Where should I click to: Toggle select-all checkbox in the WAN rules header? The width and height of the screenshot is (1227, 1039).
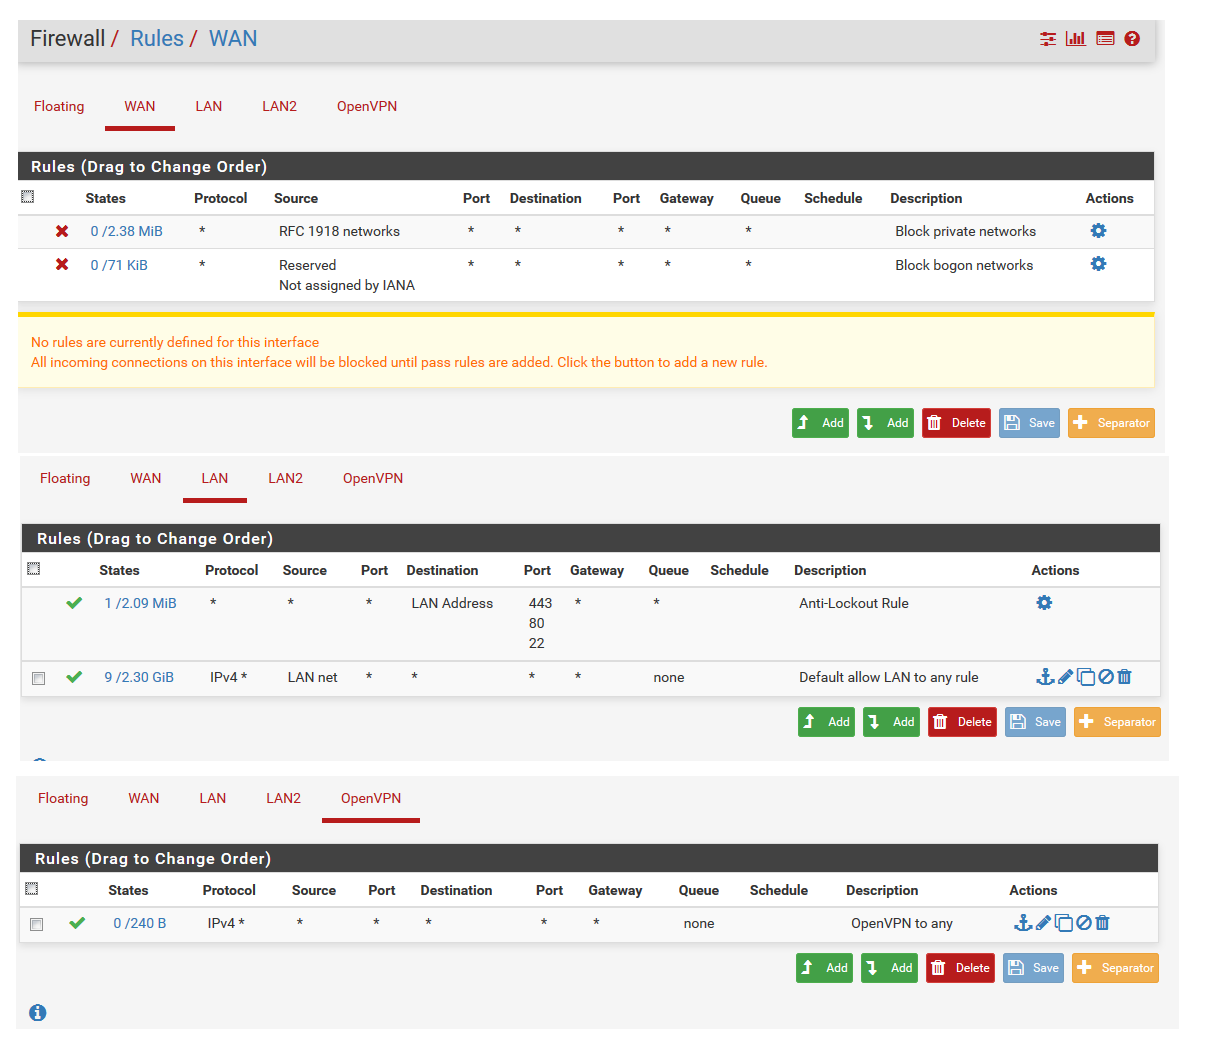tap(28, 197)
